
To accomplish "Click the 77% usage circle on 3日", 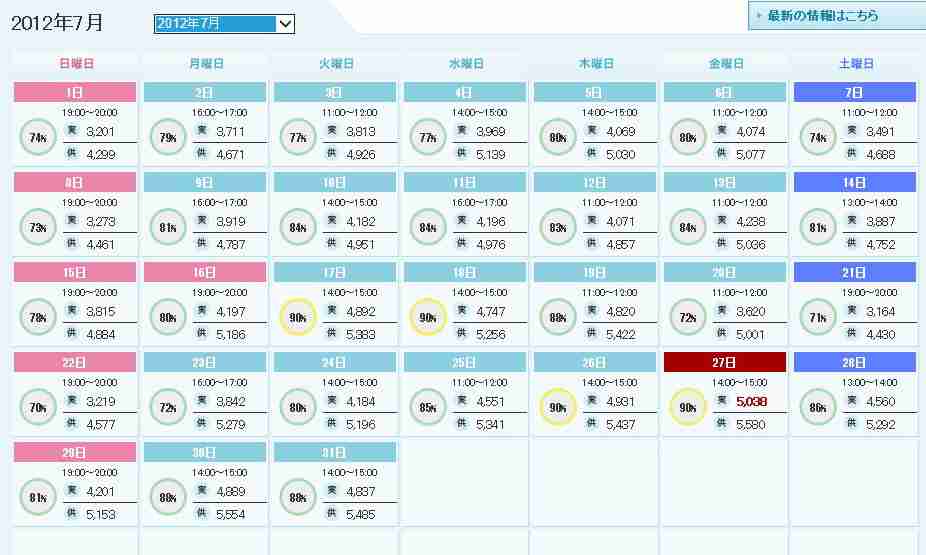I will point(298,138).
